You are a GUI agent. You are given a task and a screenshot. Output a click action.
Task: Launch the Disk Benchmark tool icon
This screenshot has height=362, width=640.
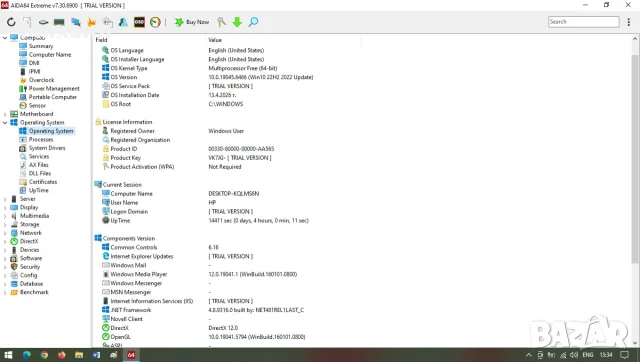(43, 22)
